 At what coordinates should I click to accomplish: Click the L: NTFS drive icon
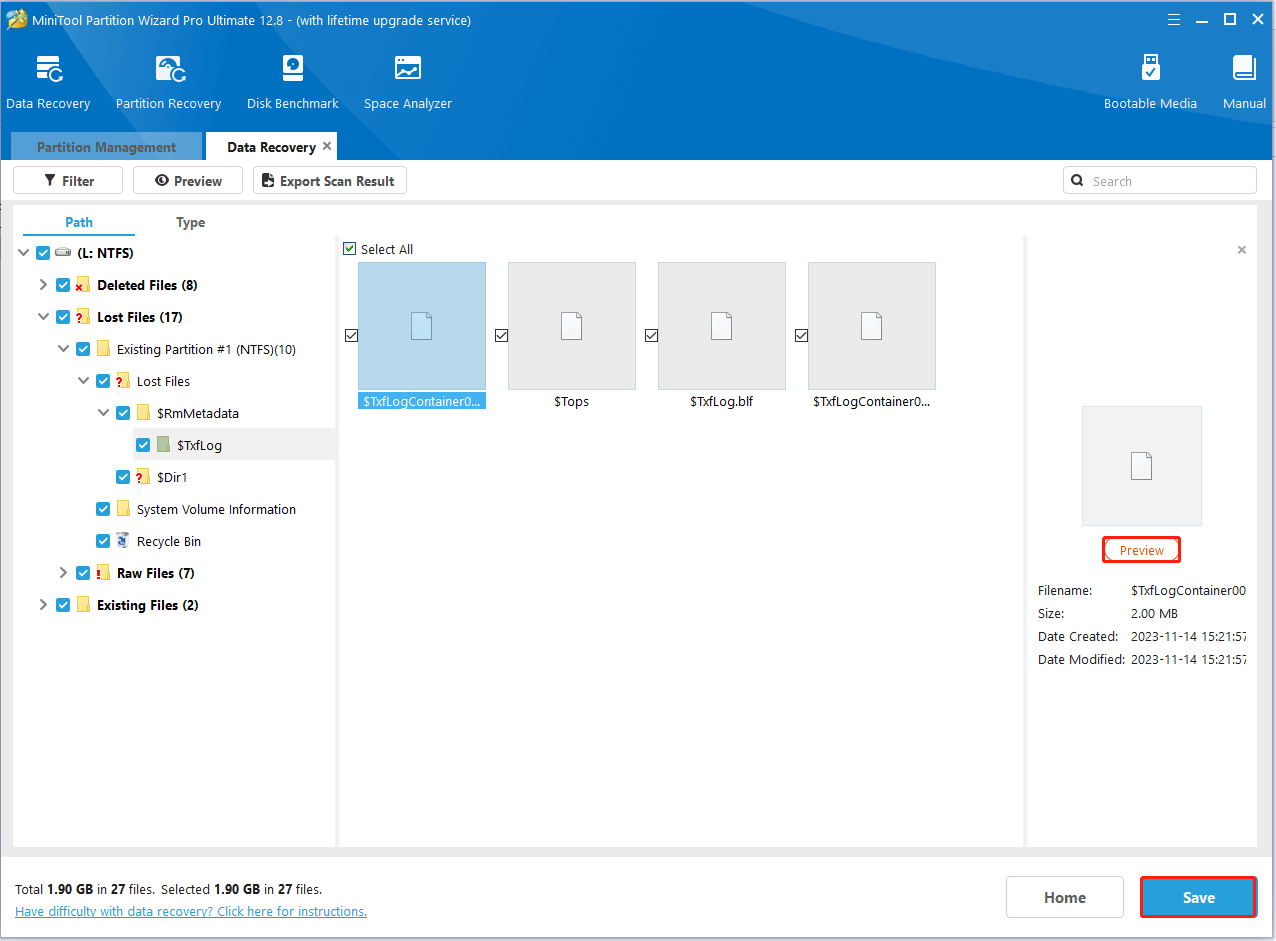coord(63,253)
